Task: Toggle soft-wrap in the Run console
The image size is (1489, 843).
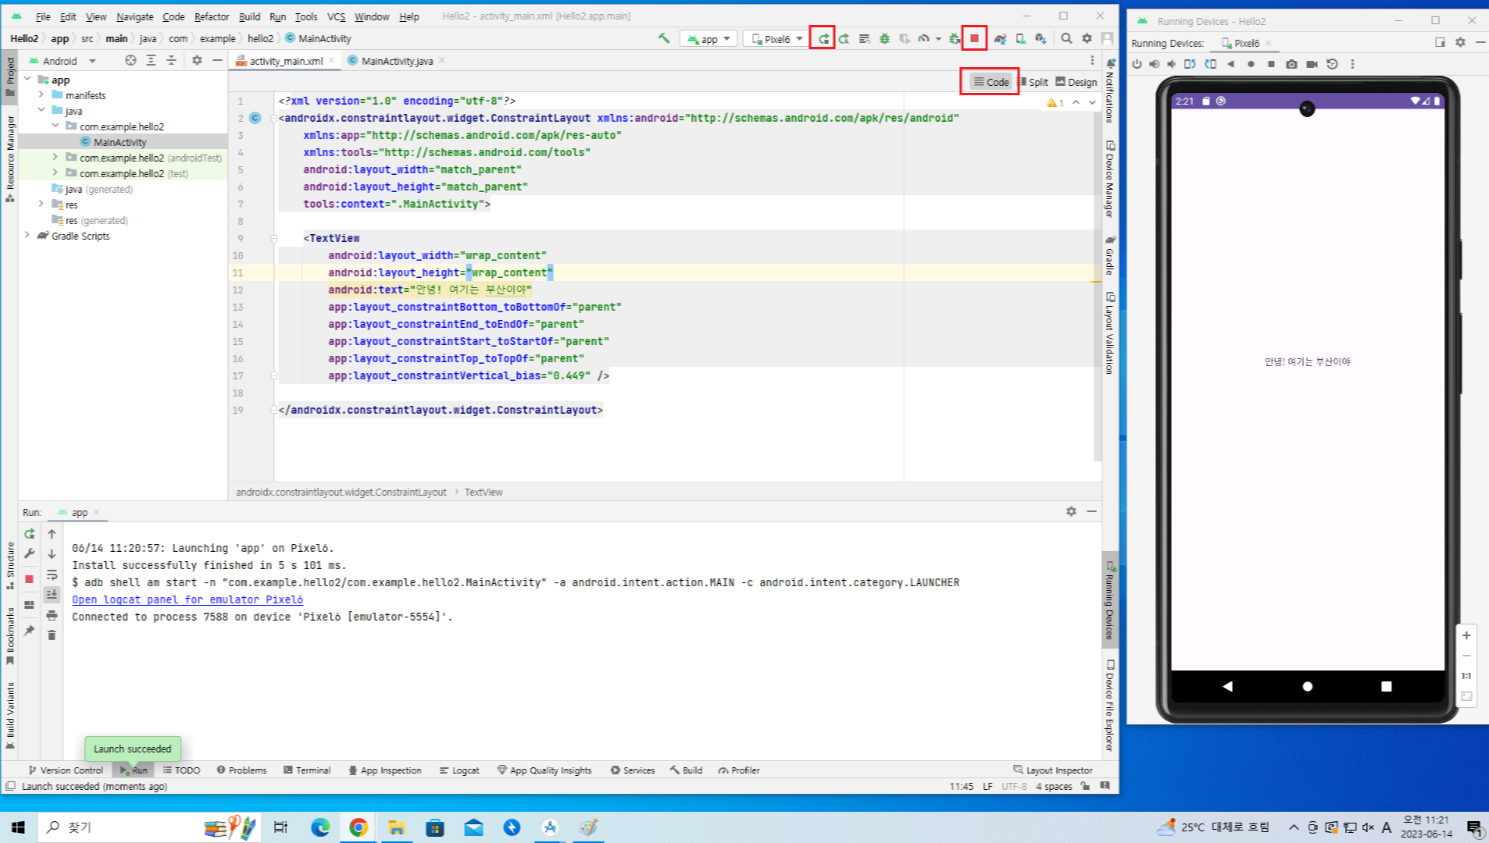Action: [52, 575]
